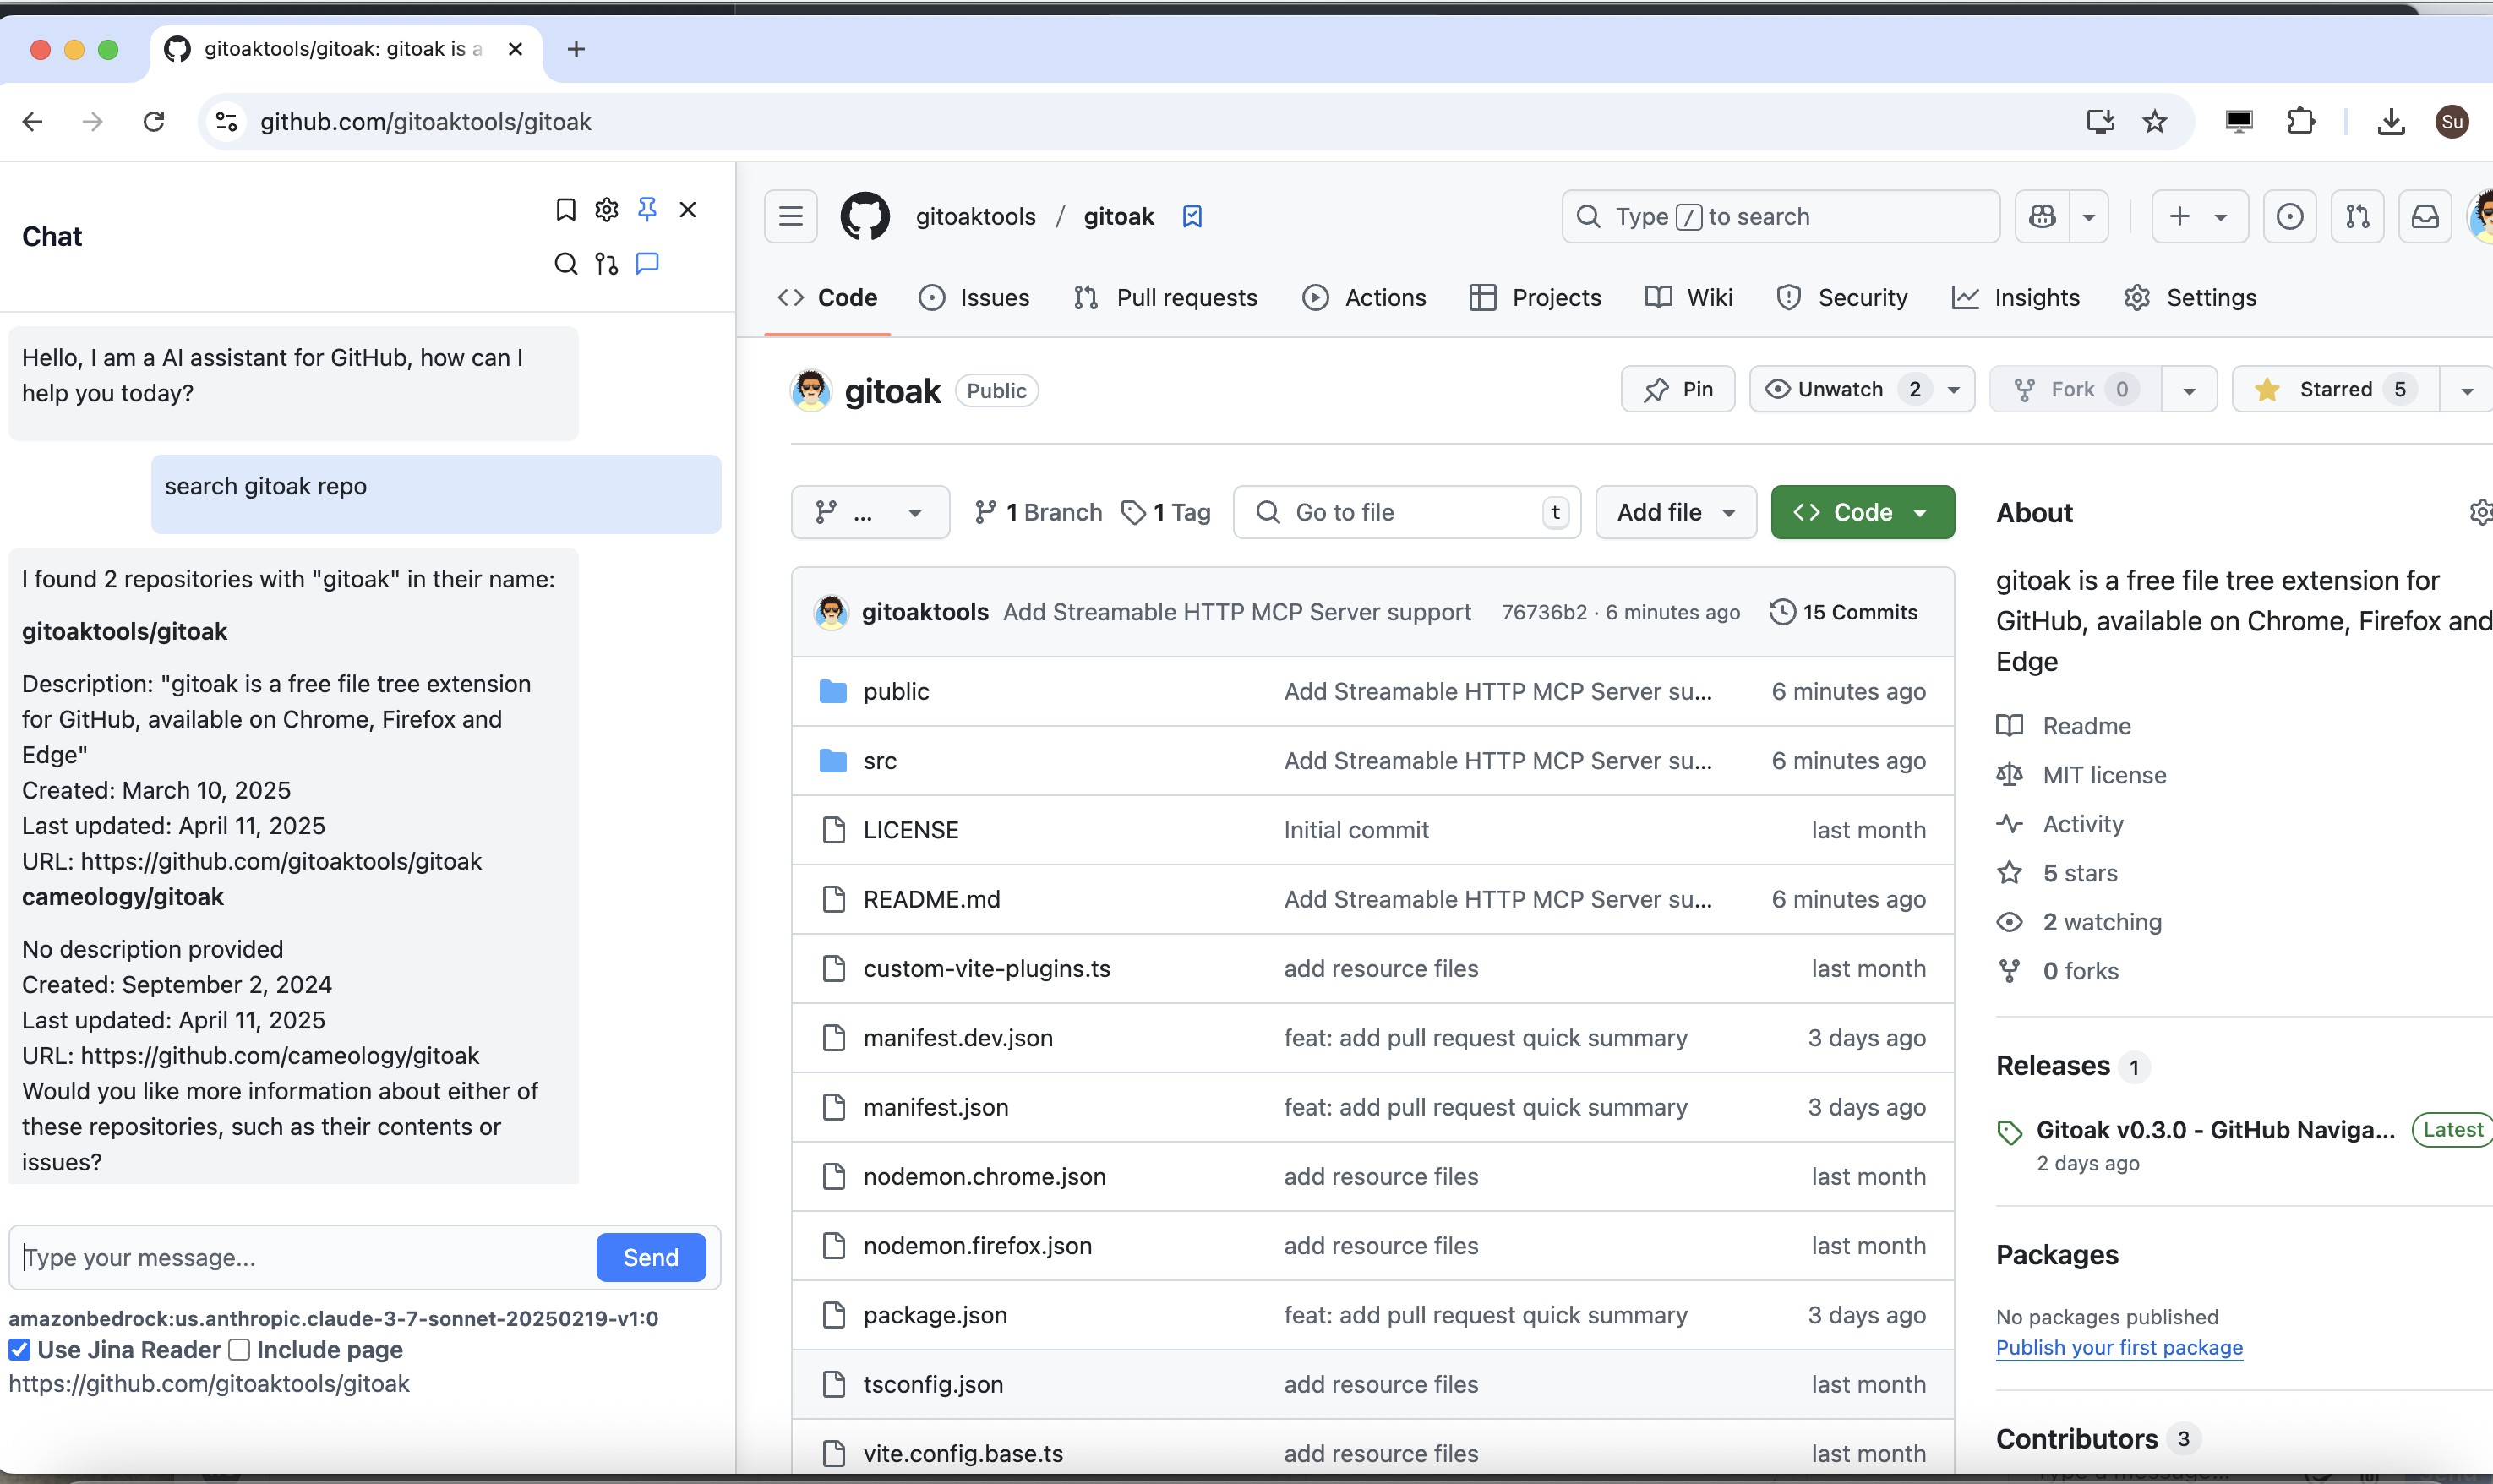Toggle the Starred button for gitoak
The width and height of the screenshot is (2493, 1484).
[2334, 390]
